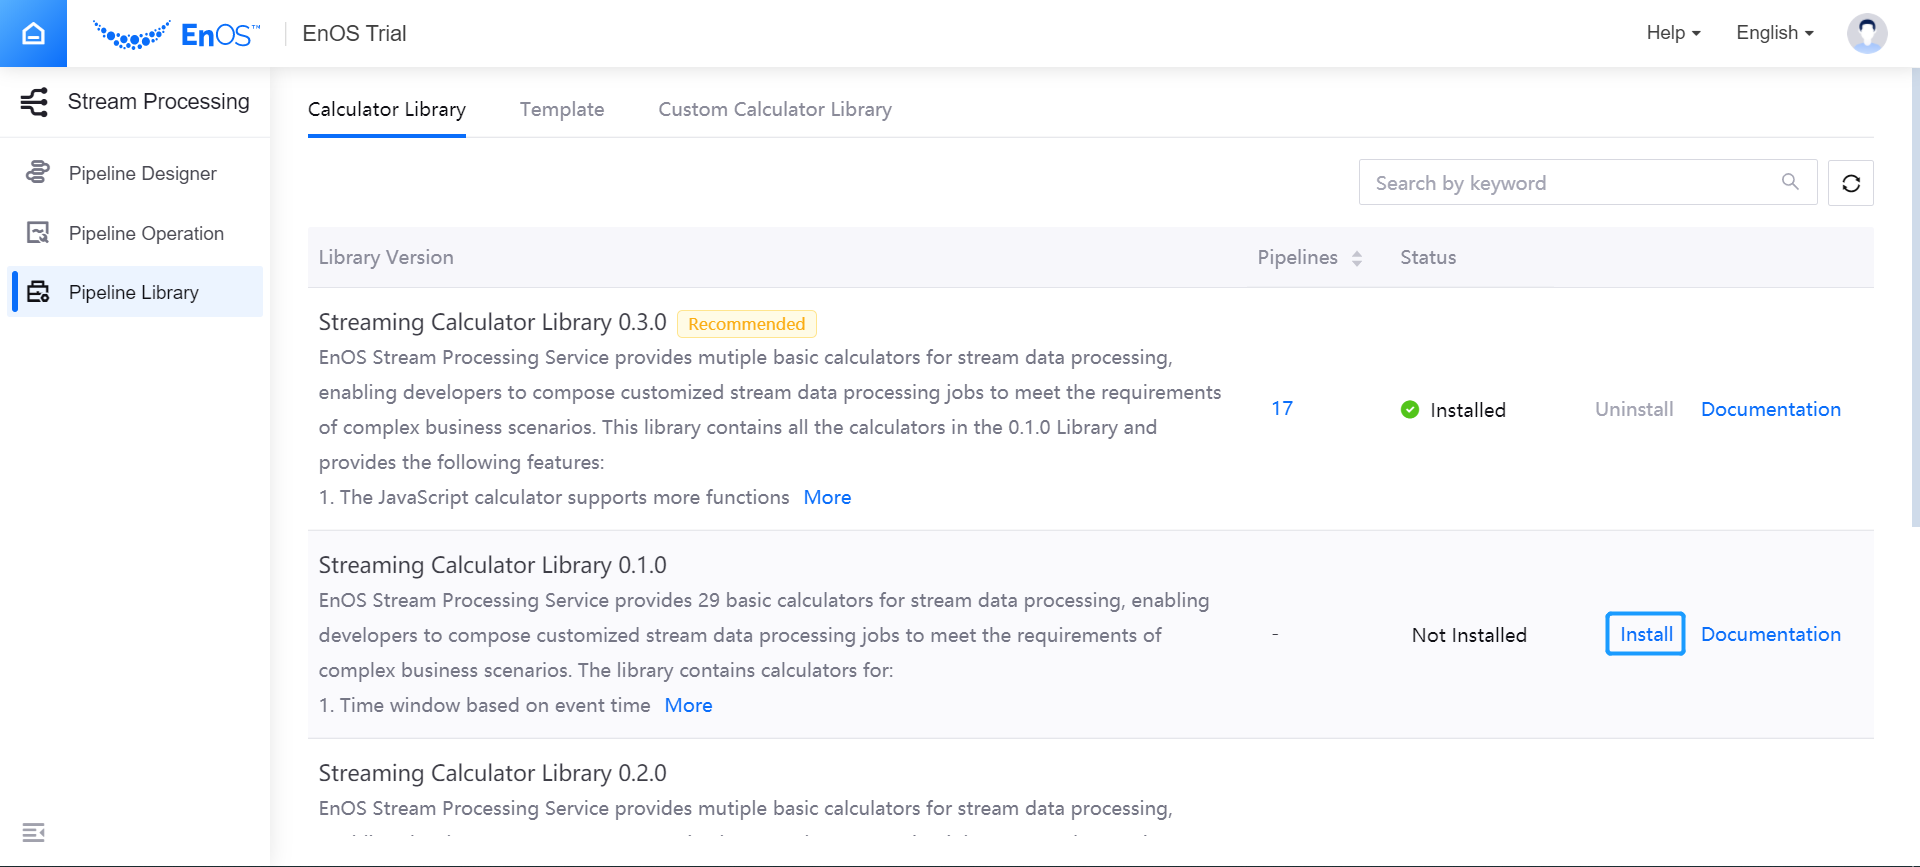Switch to Template tab

pyautogui.click(x=562, y=109)
